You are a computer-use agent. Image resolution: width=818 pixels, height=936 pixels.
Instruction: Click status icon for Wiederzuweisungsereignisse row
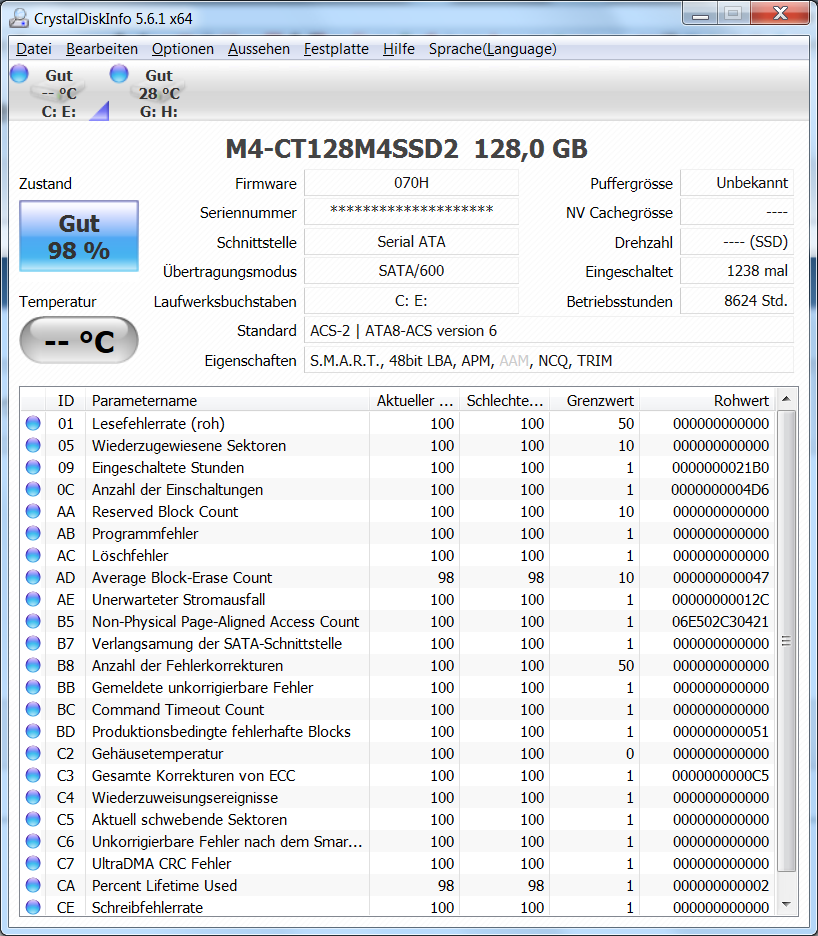point(33,798)
